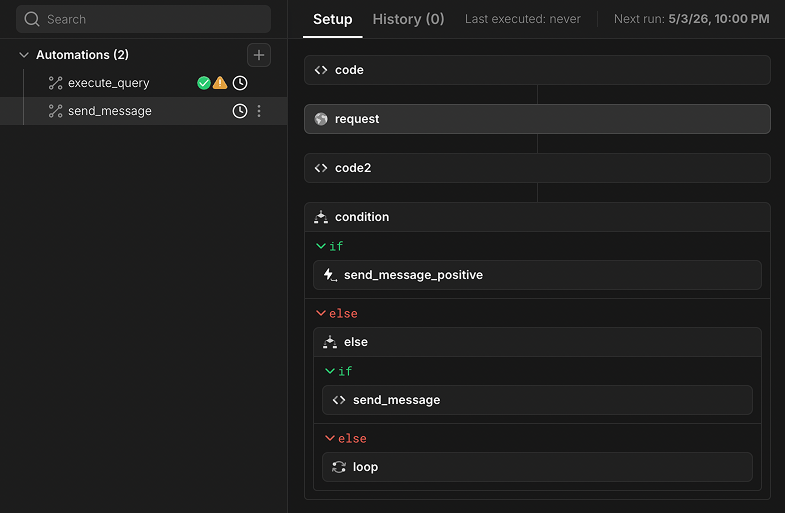Viewport: 785px width, 513px height.
Task: Select the execute_query automation
Action: pyautogui.click(x=143, y=83)
